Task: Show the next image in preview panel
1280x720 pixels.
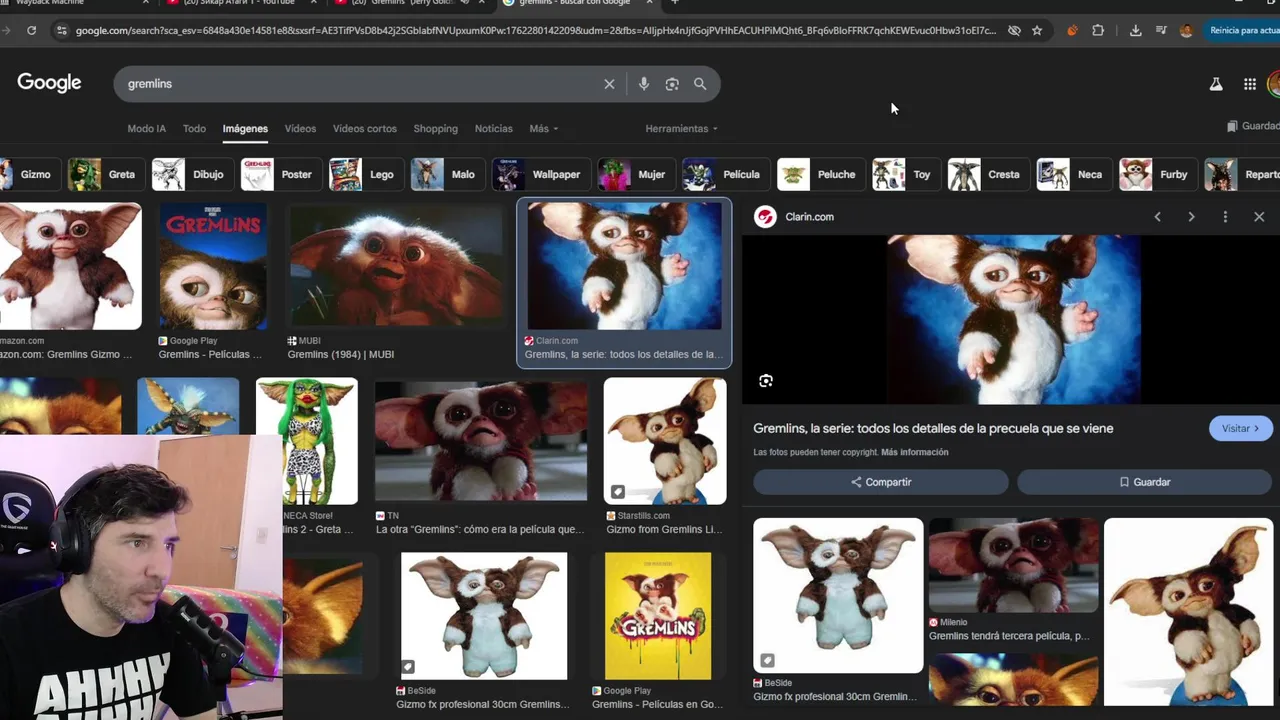Action: click(1191, 217)
